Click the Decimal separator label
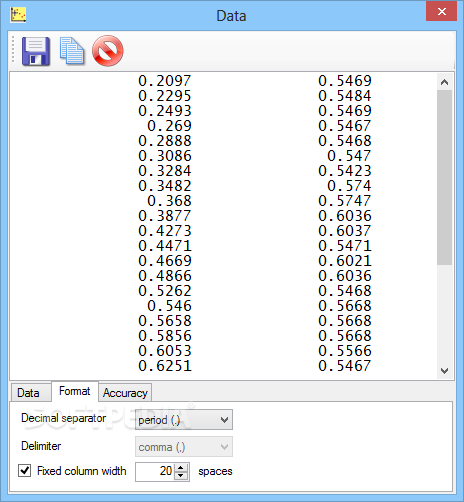This screenshot has height=502, width=464. (x=63, y=418)
